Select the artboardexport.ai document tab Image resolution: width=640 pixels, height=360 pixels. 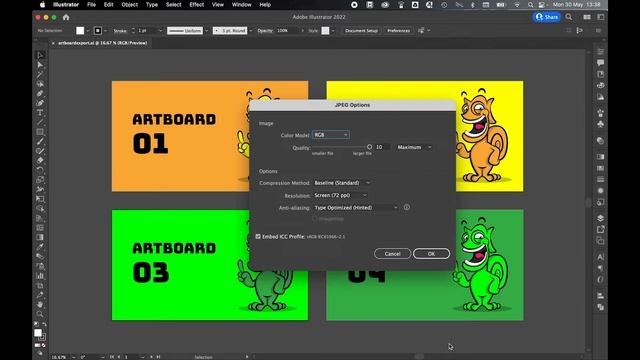[x=100, y=43]
